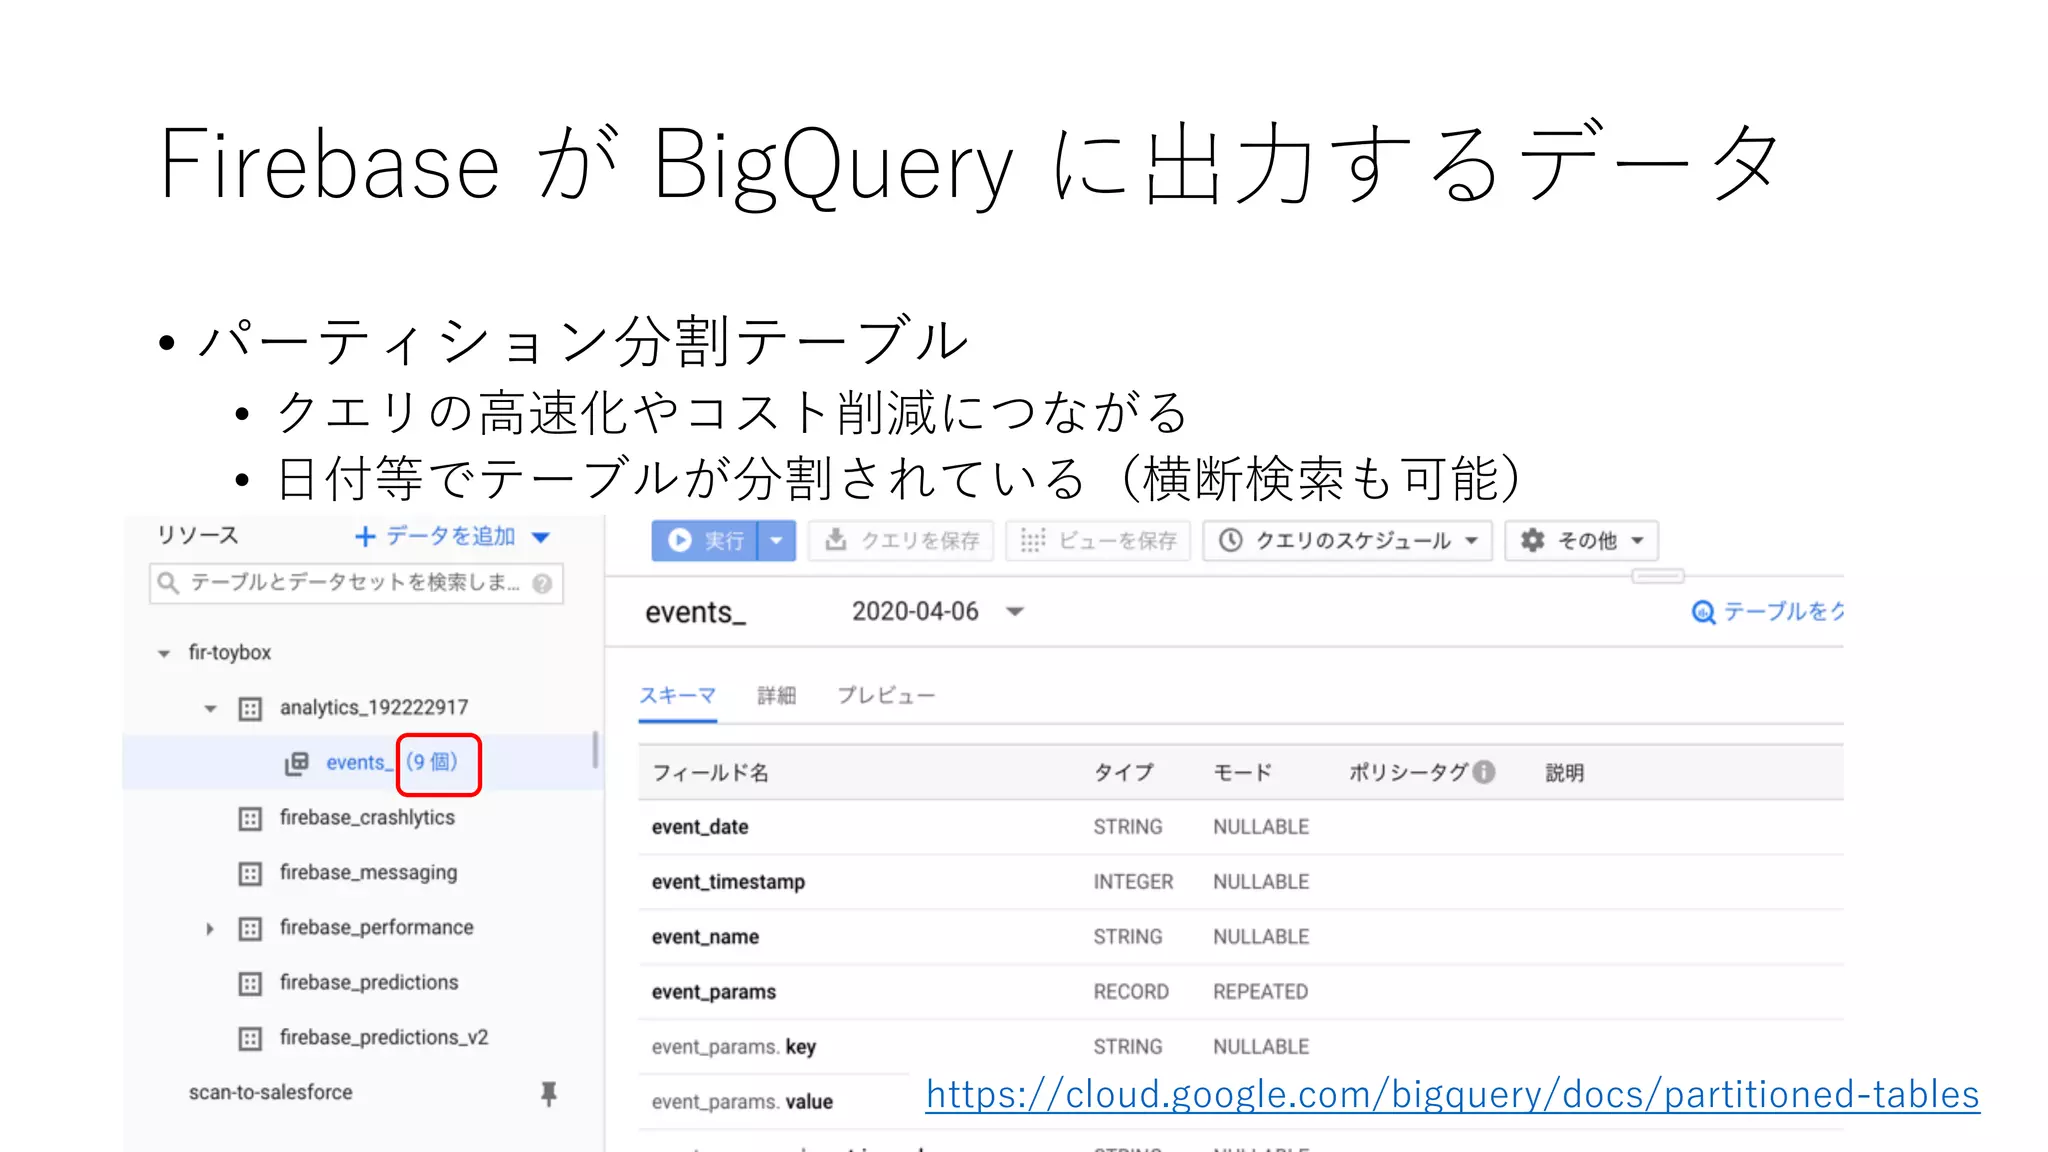
Task: Collapse analytics_192222917 dataset arrow
Action: (210, 709)
